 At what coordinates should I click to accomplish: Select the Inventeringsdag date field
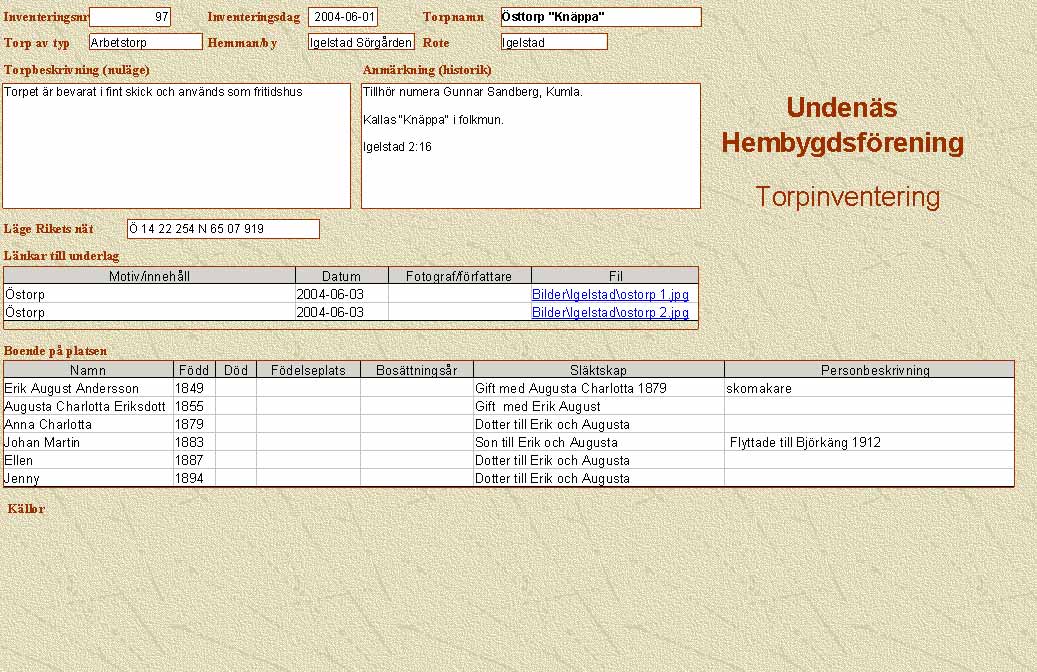(x=343, y=17)
